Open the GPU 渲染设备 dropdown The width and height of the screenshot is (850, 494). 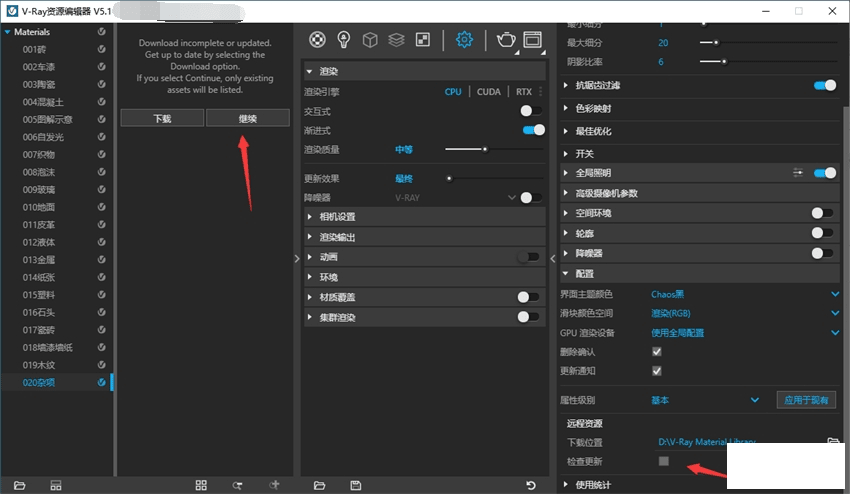click(745, 332)
